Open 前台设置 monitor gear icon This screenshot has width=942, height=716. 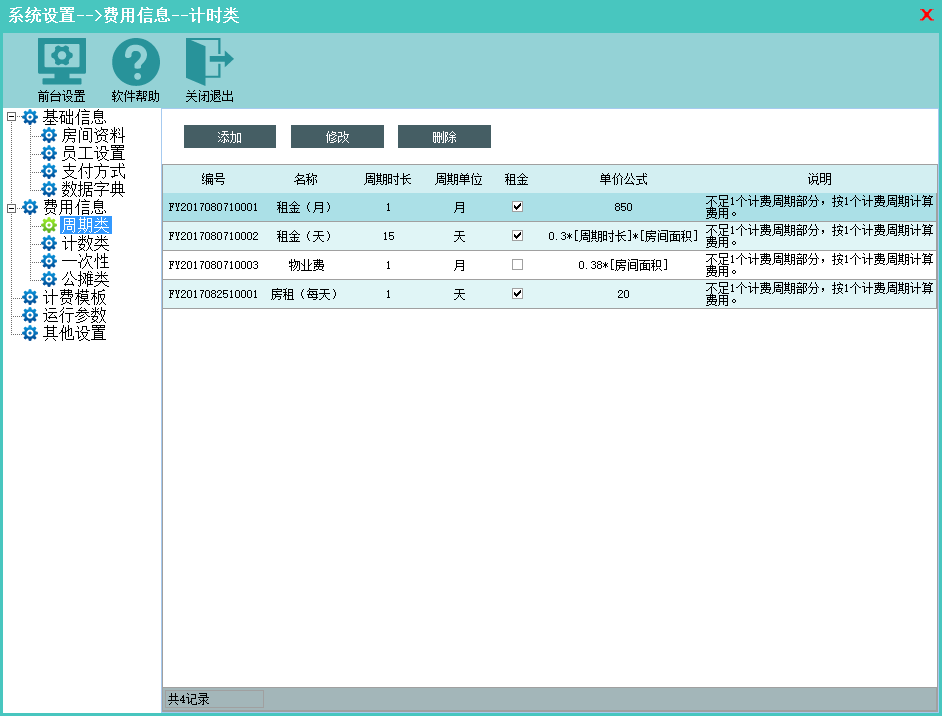[61, 62]
